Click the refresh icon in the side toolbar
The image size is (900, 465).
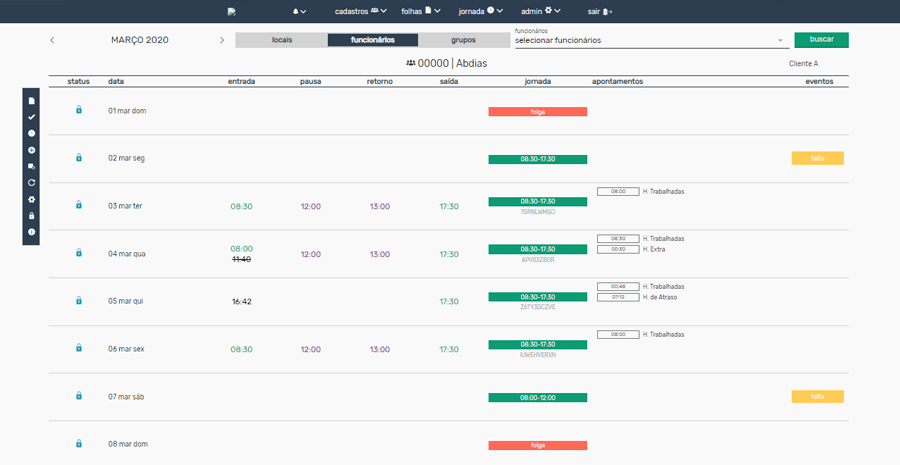pyautogui.click(x=32, y=183)
